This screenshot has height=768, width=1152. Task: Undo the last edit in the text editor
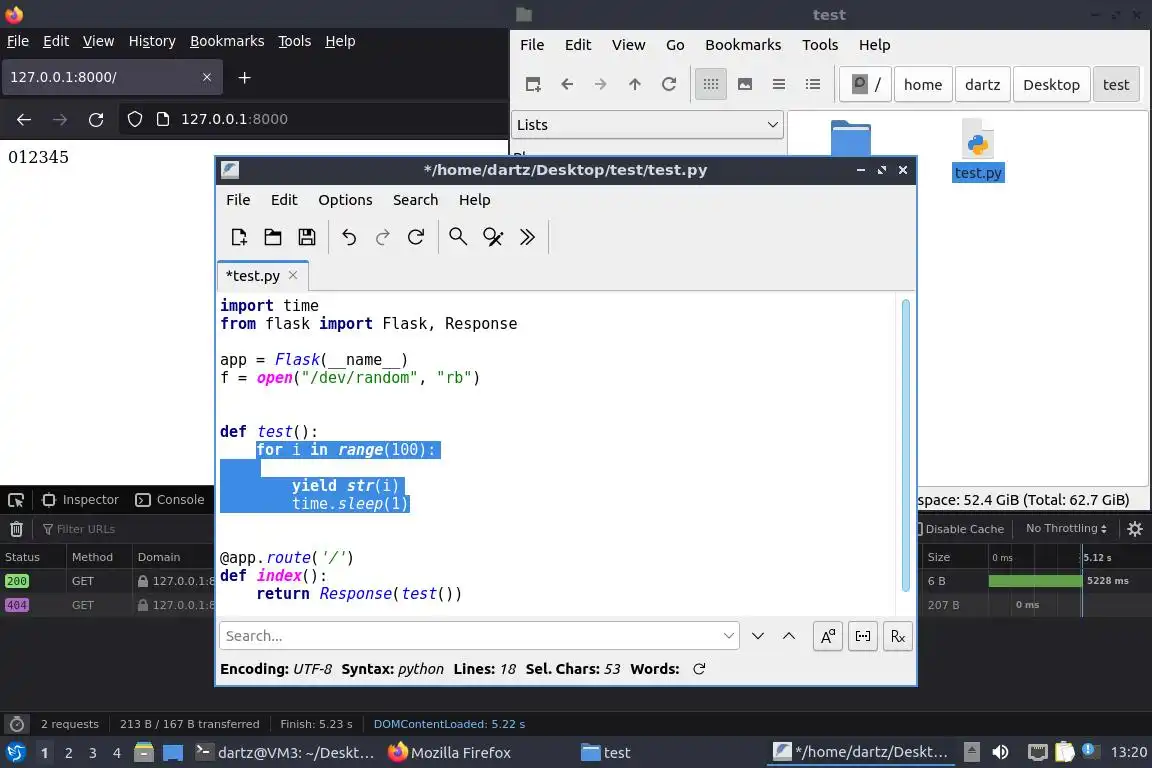349,237
